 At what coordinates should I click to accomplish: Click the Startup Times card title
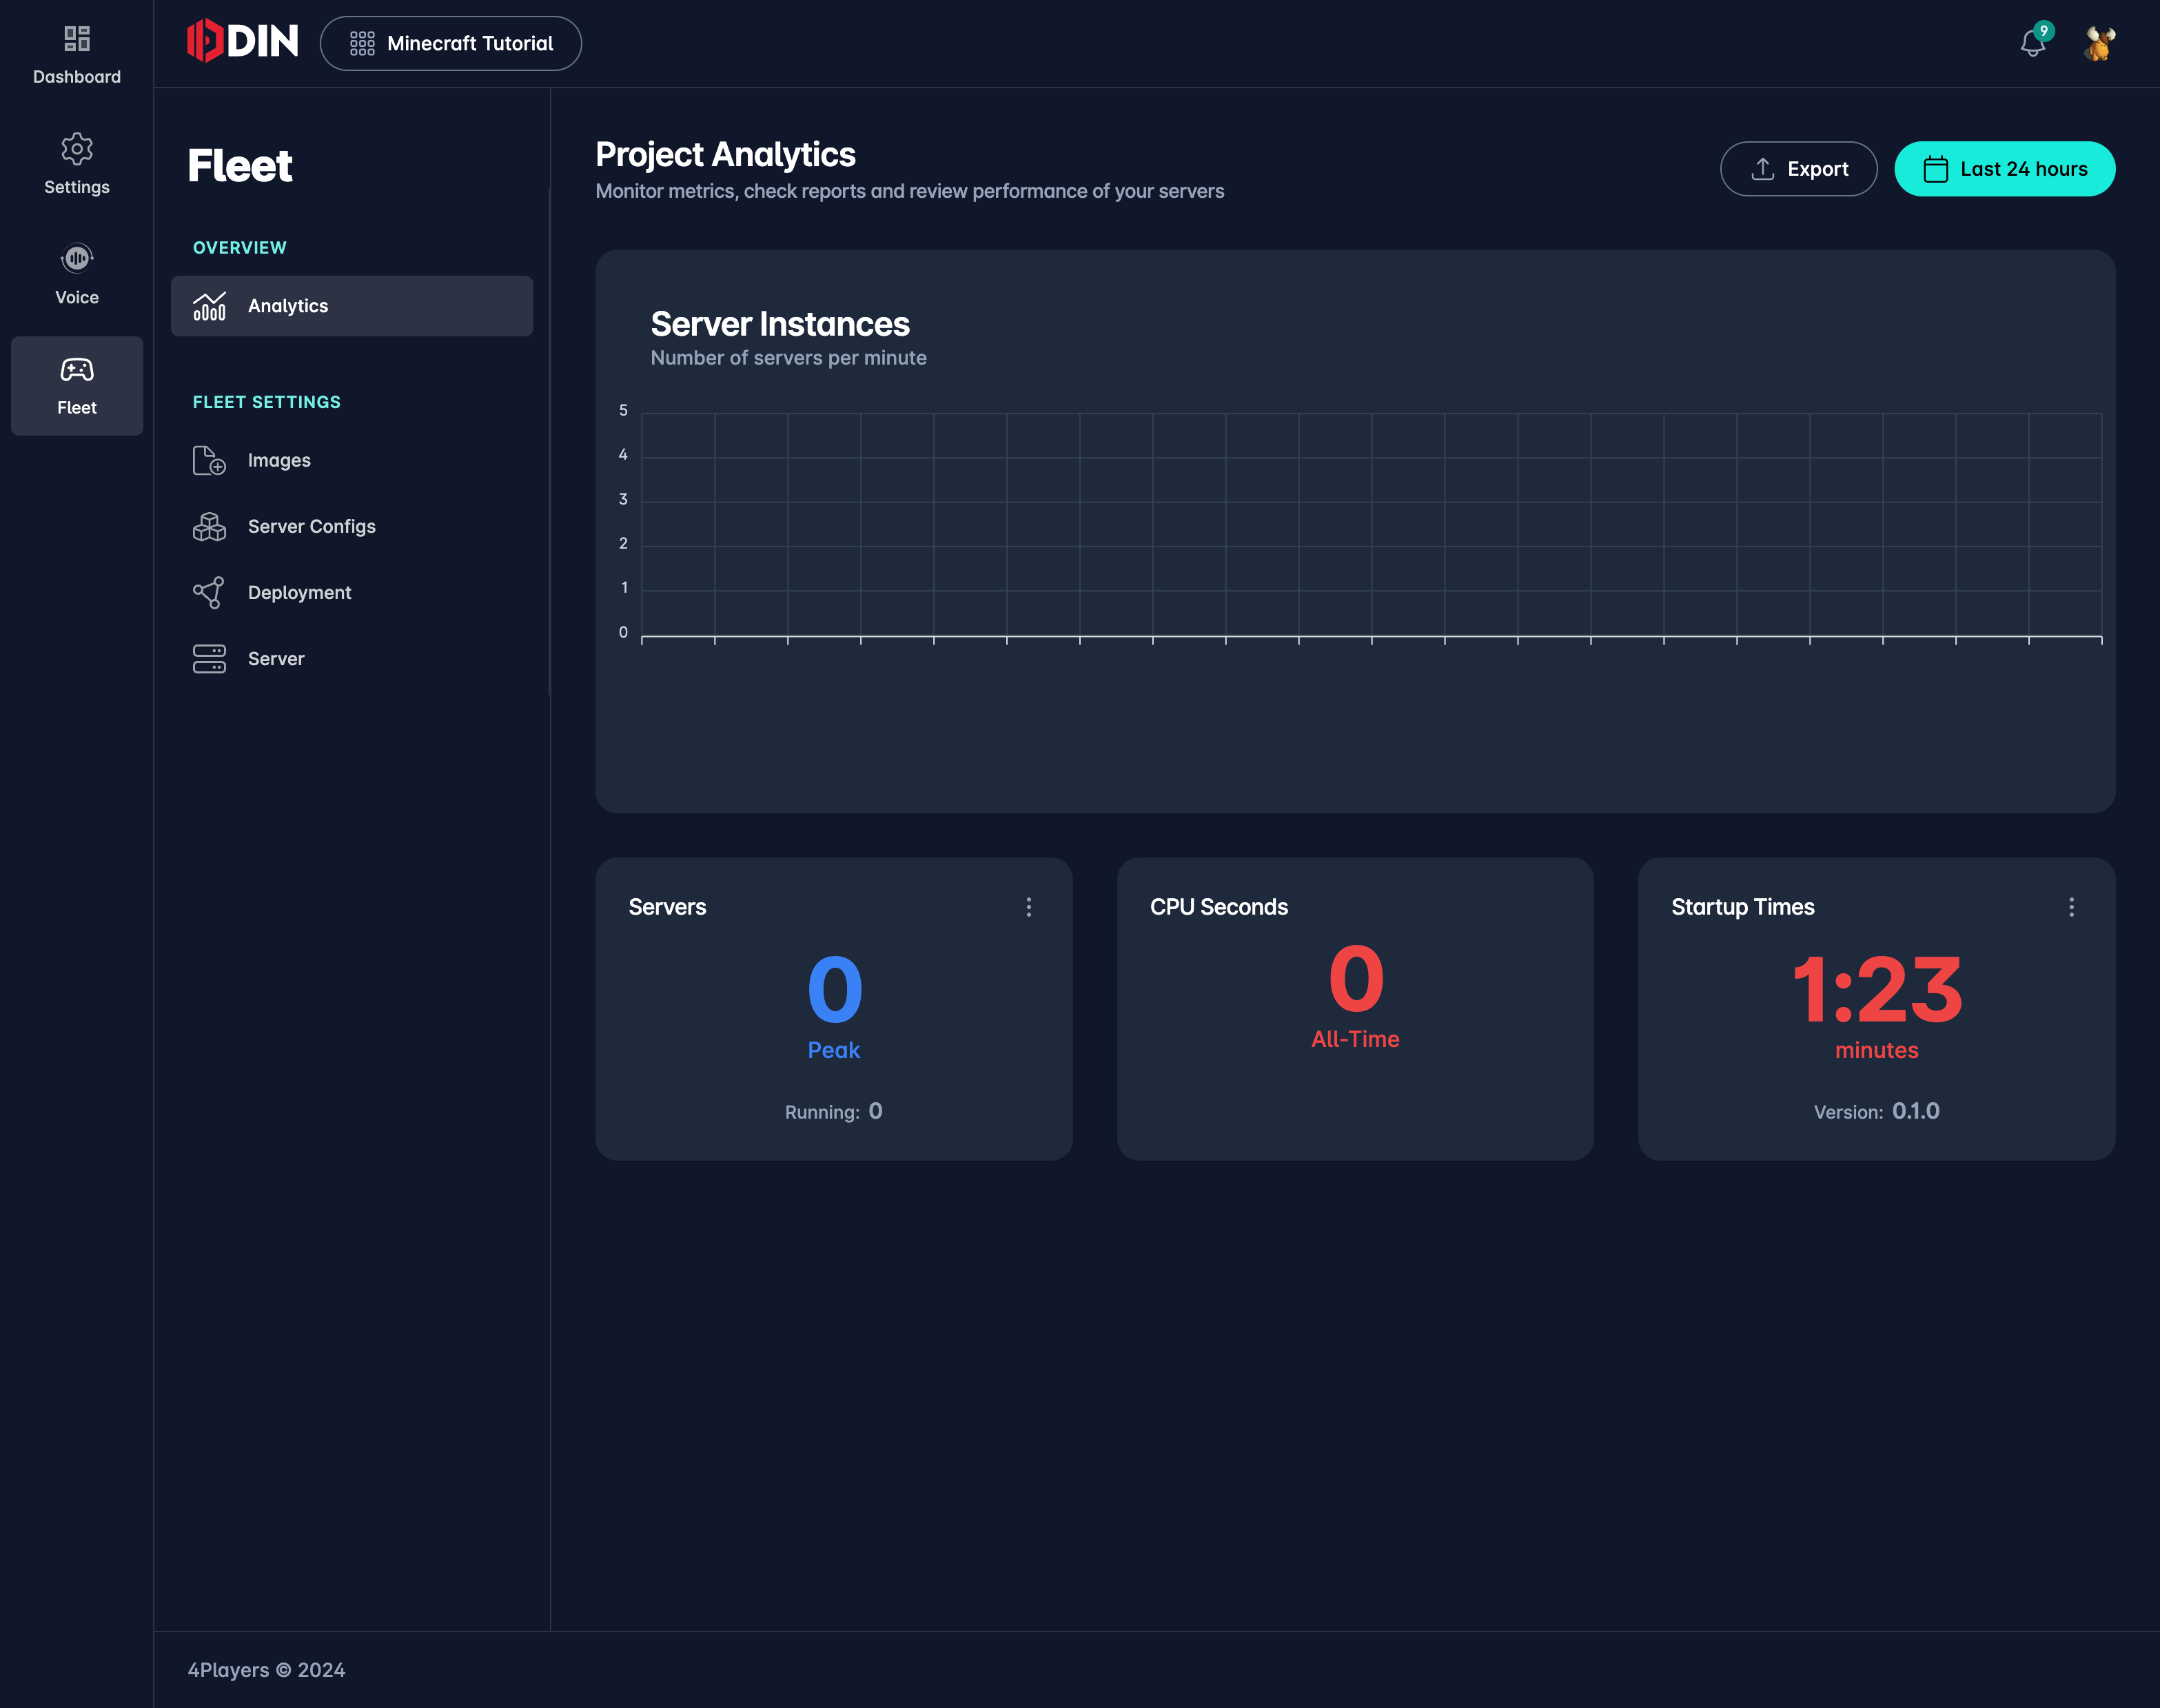1743,907
